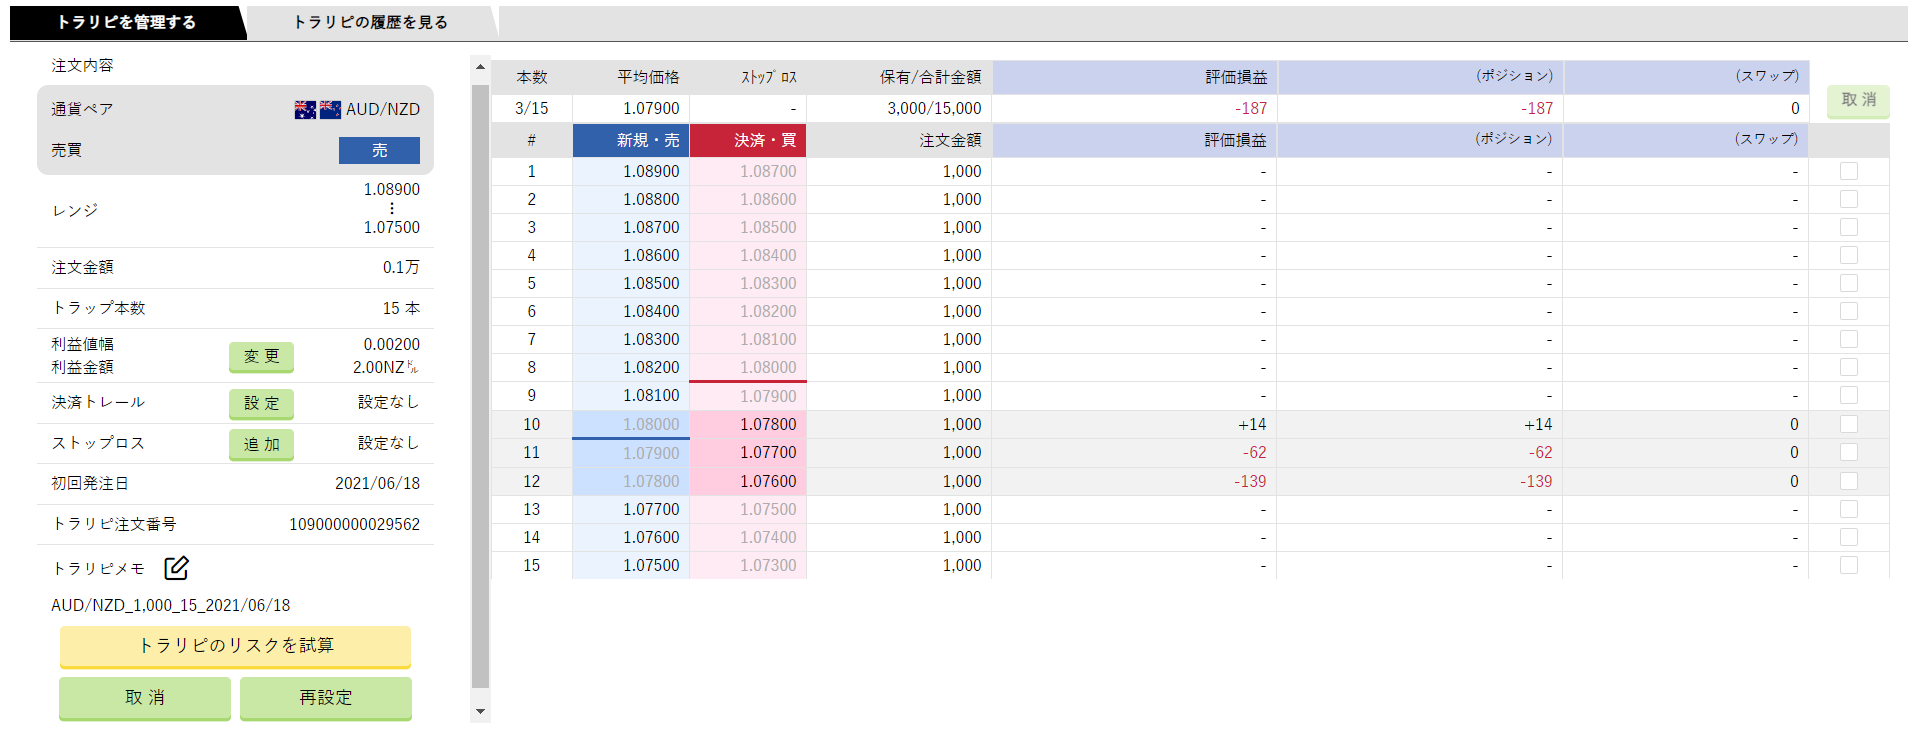The height and width of the screenshot is (731, 1919).
Task: Click the 追加 button for ストップロス
Action: (x=261, y=445)
